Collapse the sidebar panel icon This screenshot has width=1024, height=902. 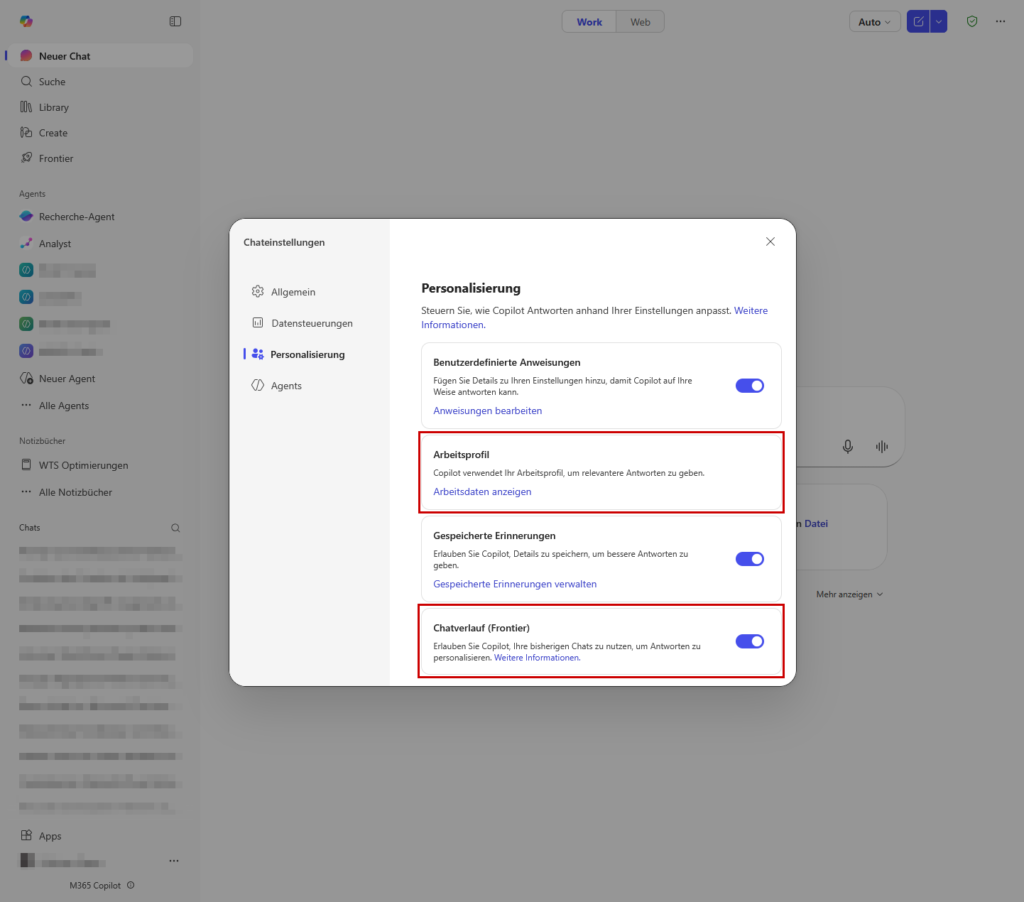point(175,21)
